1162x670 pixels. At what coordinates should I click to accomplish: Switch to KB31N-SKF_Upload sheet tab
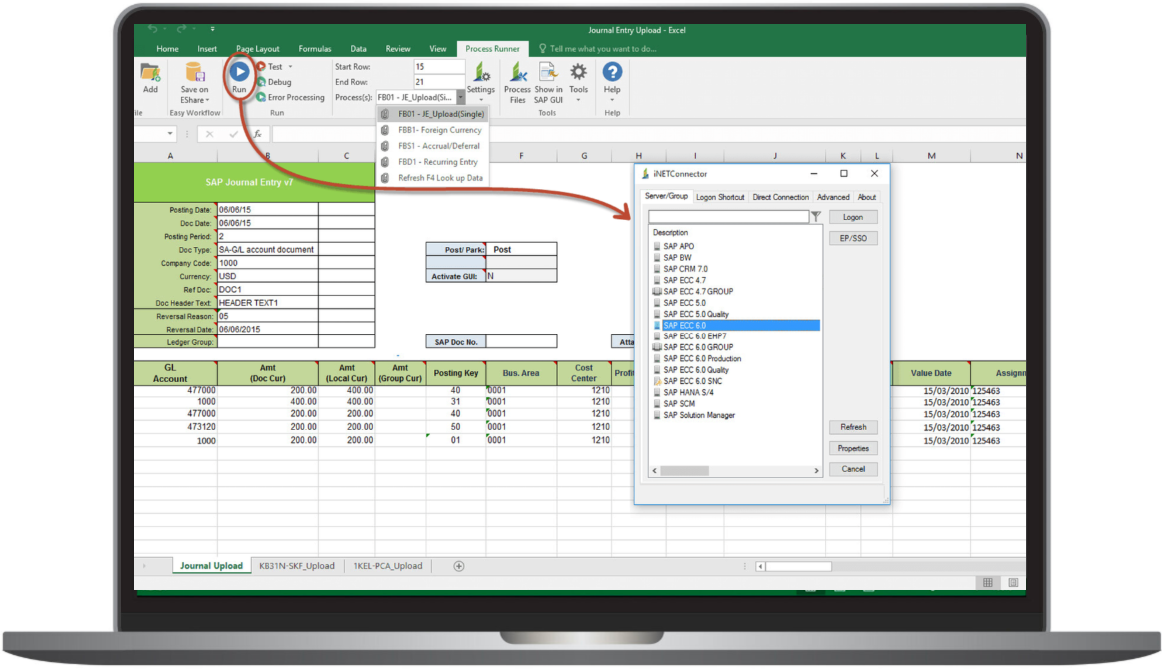click(x=296, y=566)
